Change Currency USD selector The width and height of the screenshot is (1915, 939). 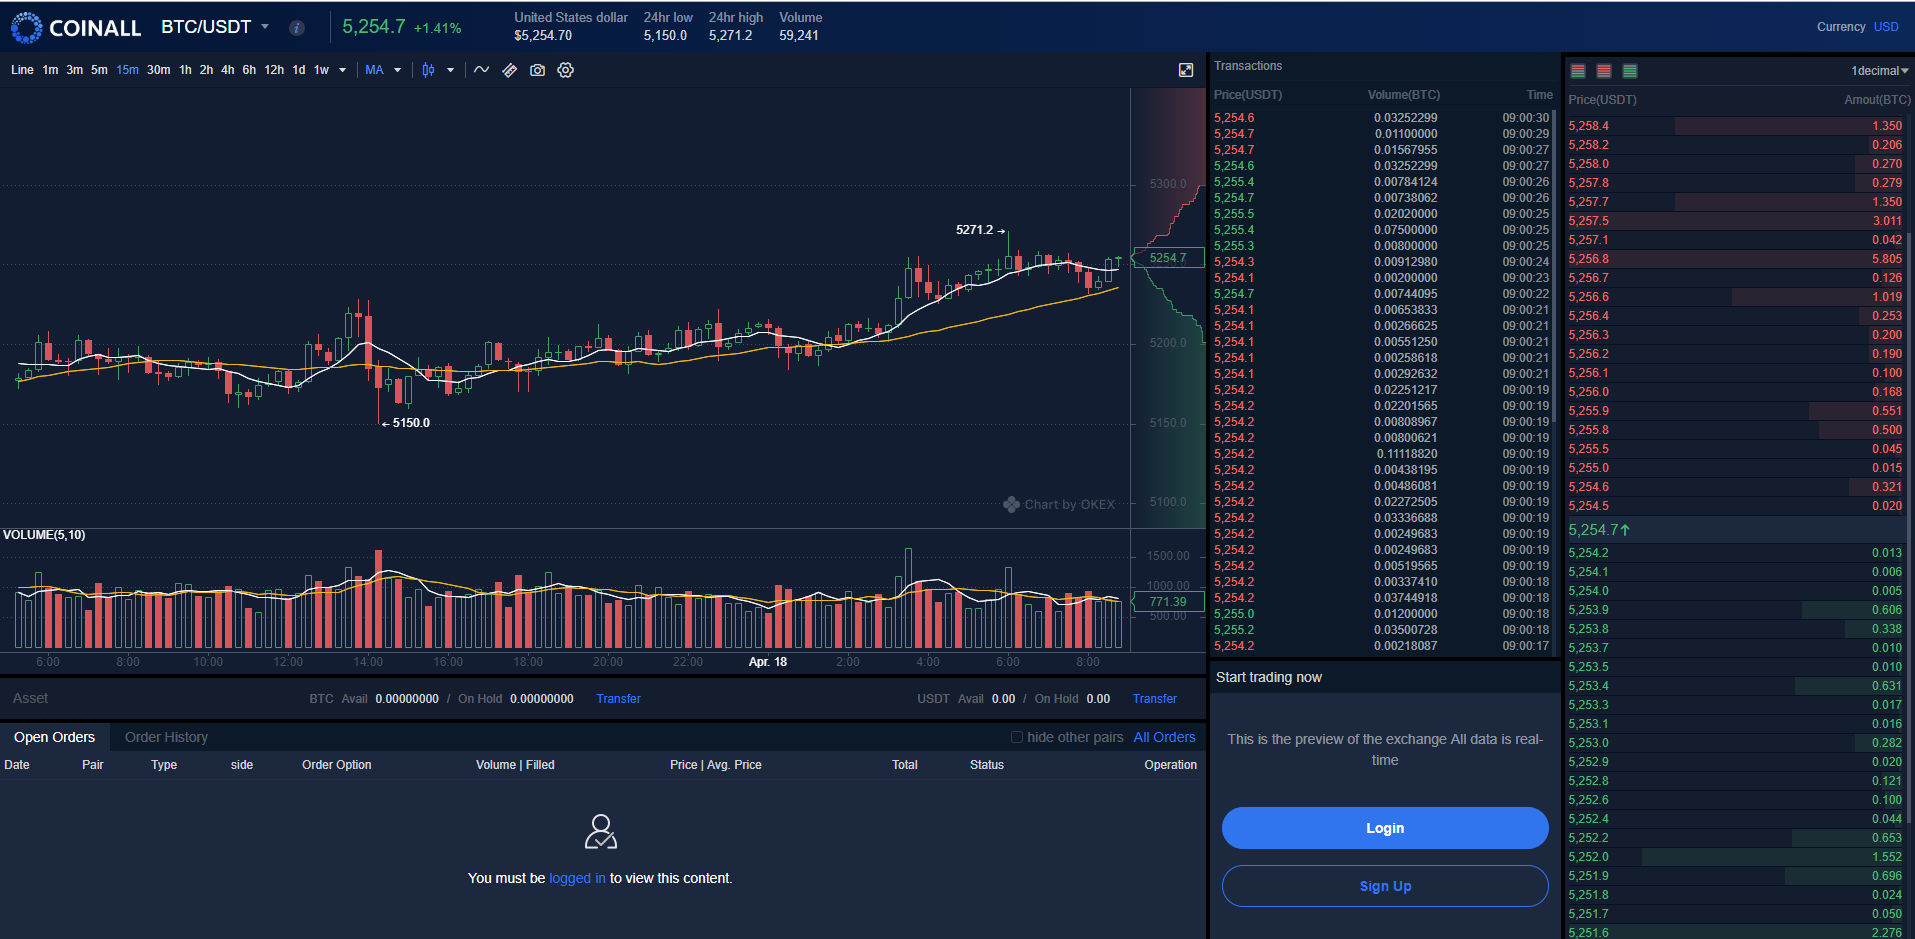point(1886,27)
